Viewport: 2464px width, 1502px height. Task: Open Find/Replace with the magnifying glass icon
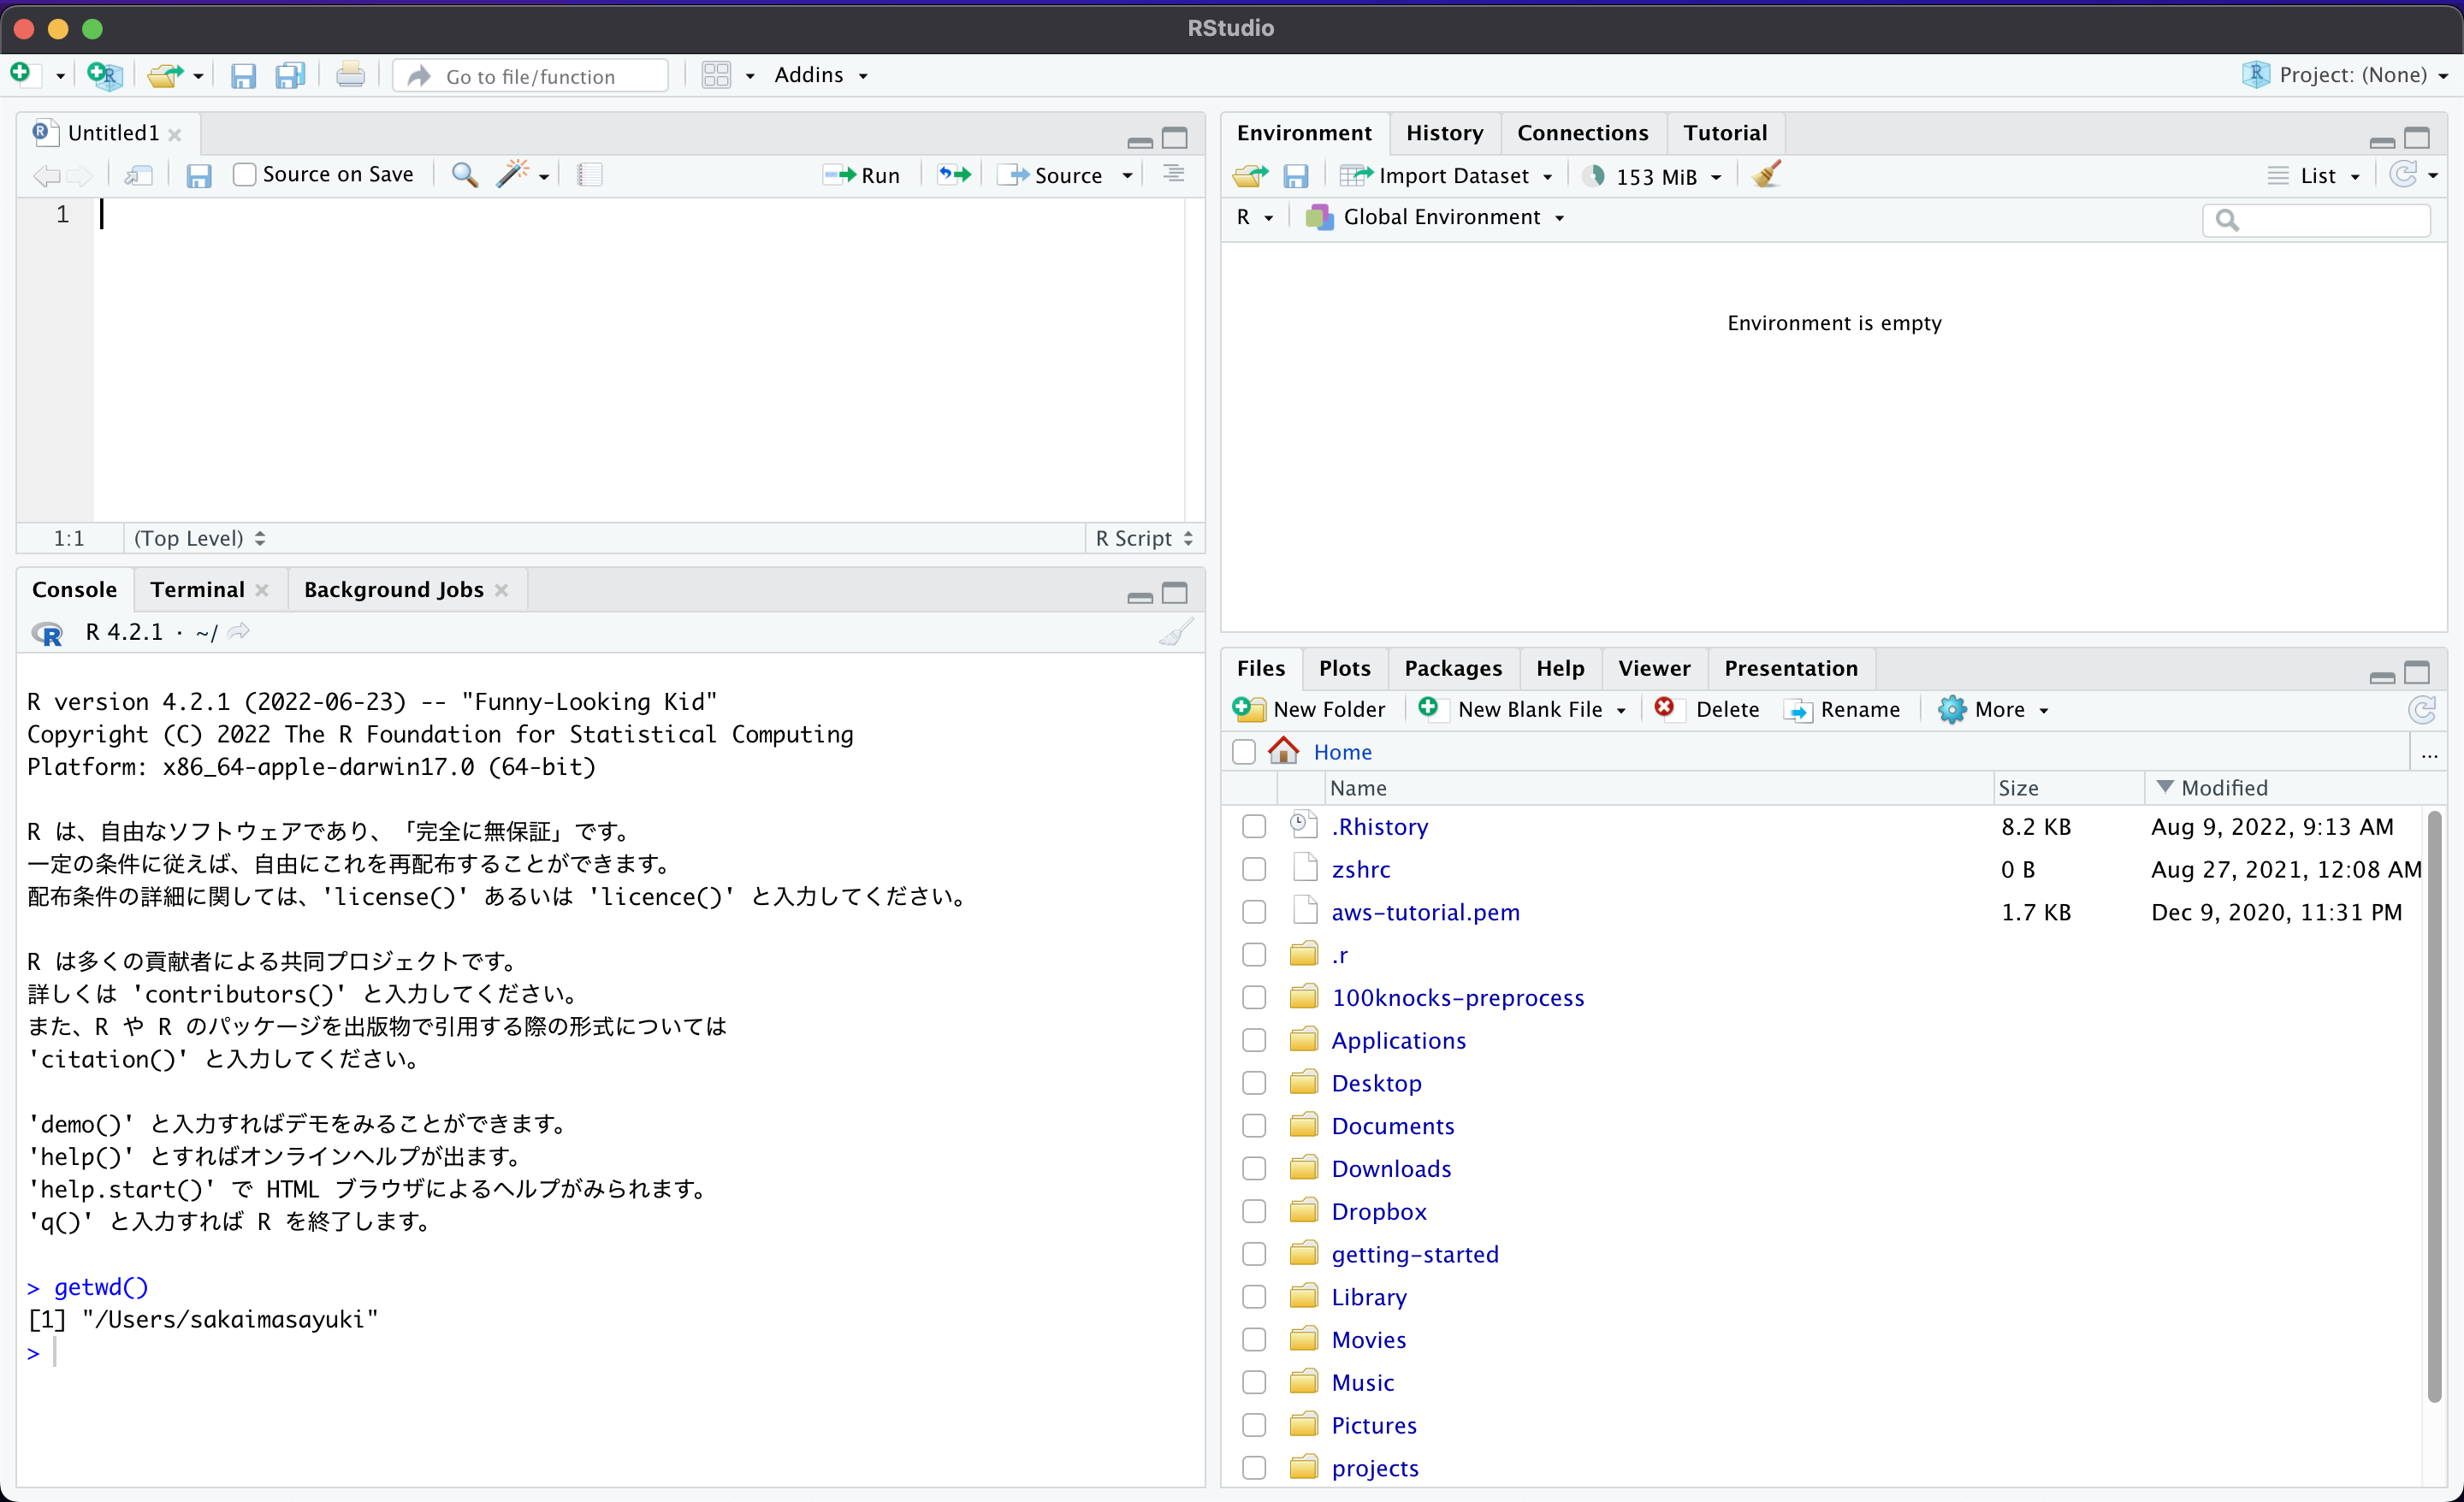463,174
